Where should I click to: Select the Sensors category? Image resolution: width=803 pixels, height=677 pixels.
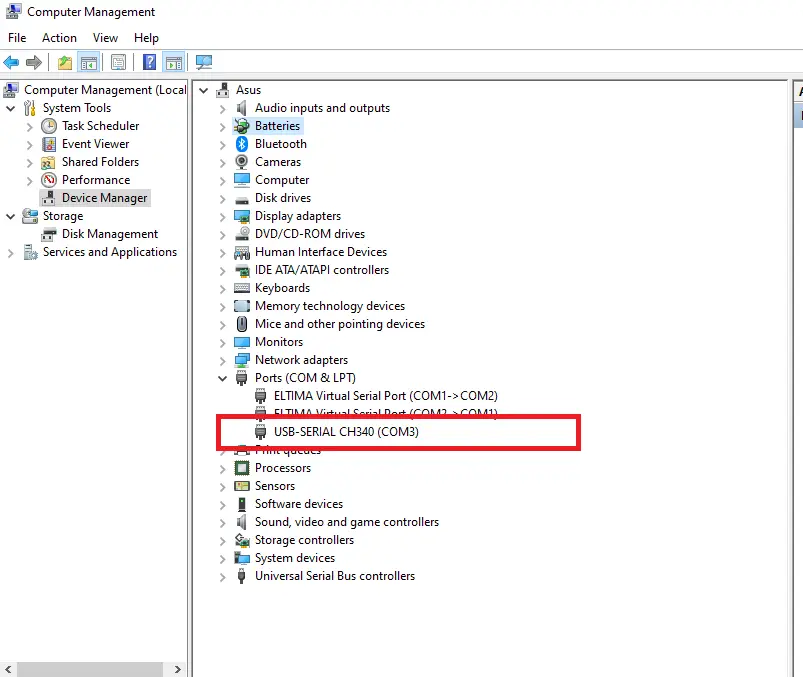click(275, 486)
